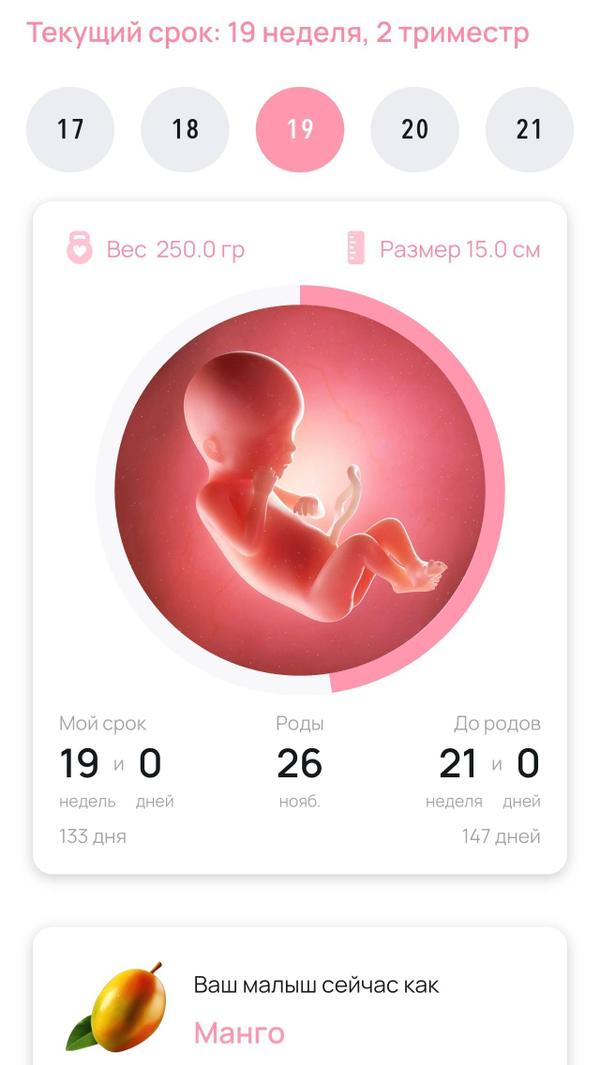Tap the pink ruler size icon
Screen dimensions: 600x1065
click(x=356, y=248)
